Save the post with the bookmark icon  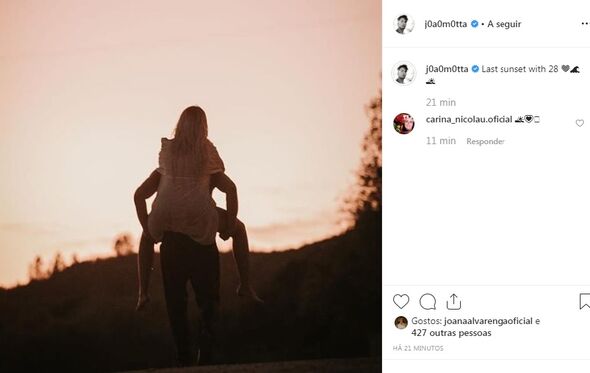[x=585, y=301]
